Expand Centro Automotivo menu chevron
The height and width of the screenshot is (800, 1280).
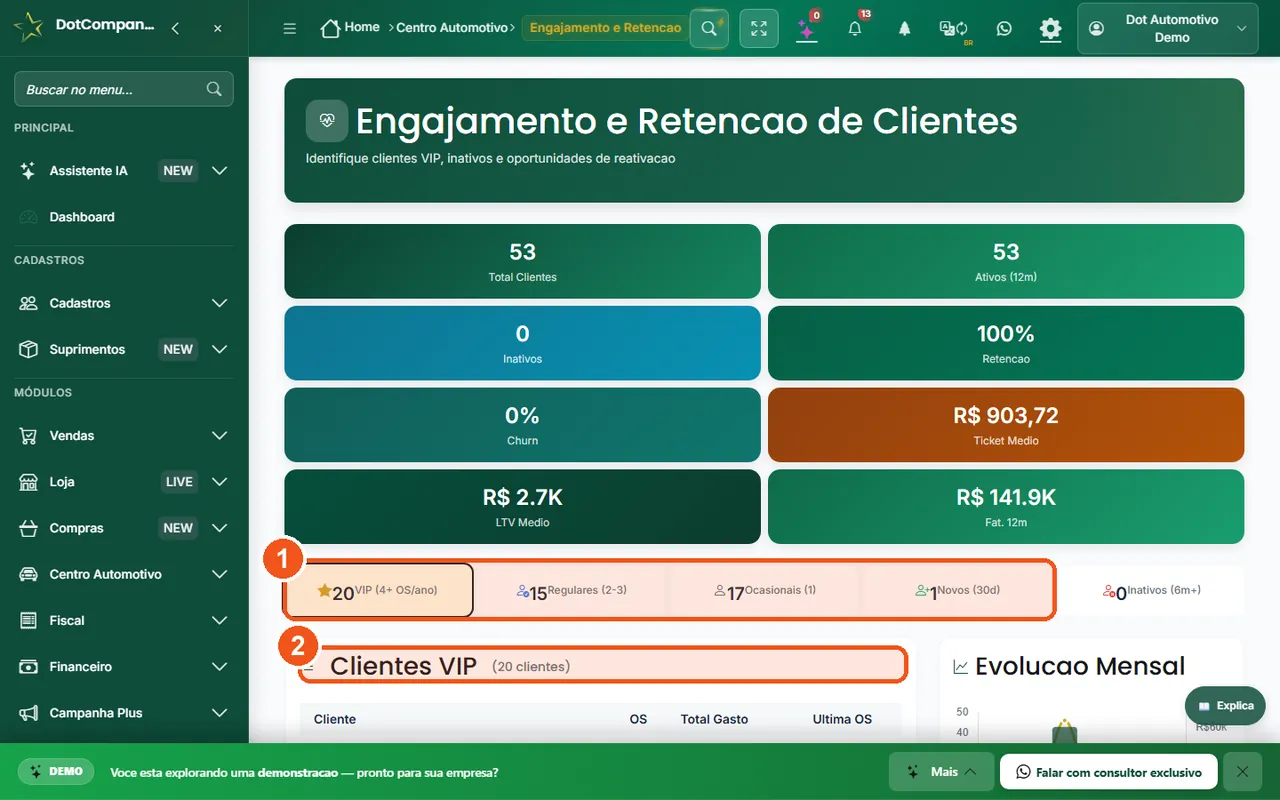click(220, 574)
